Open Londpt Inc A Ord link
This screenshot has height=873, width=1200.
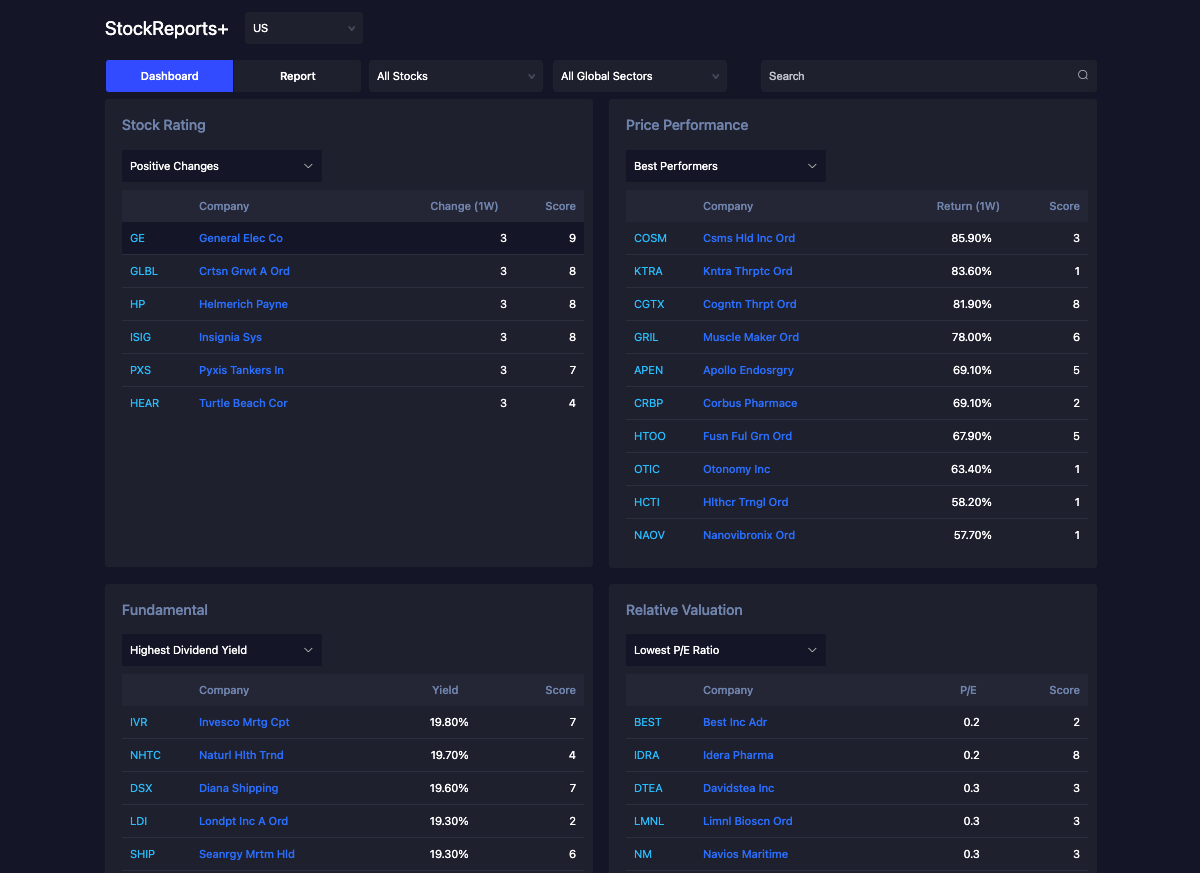click(243, 821)
